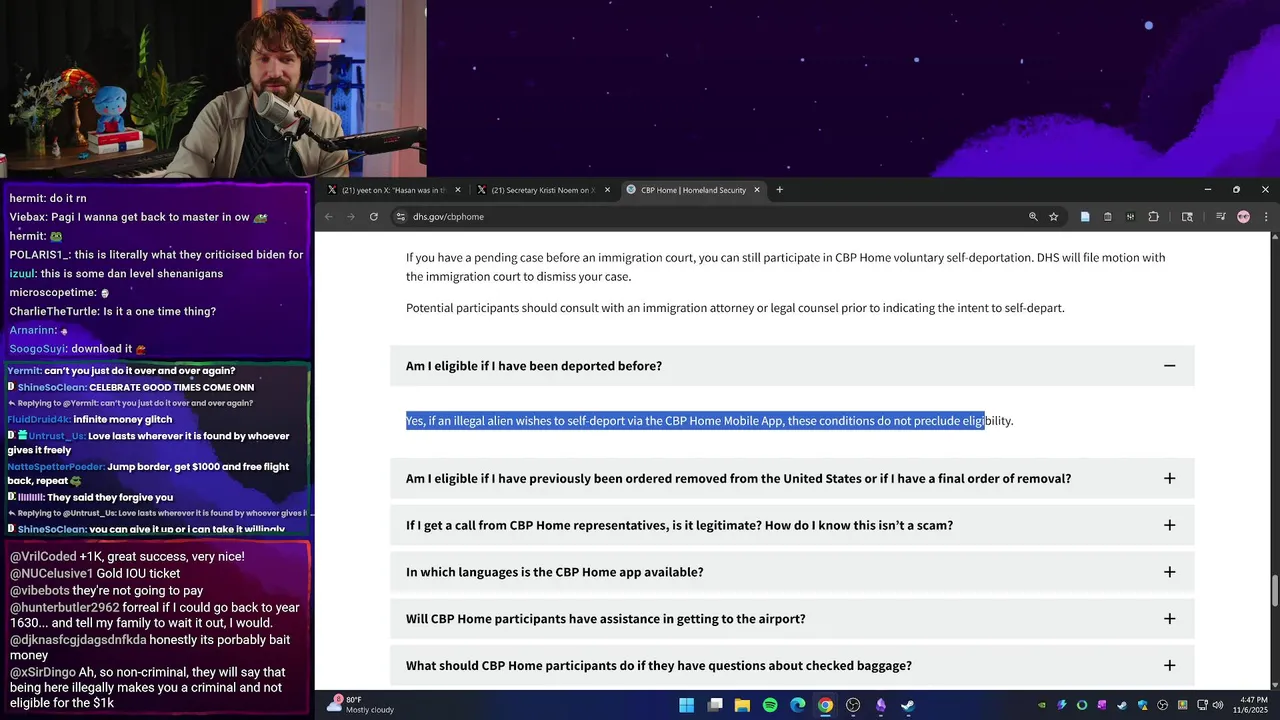Click chat mention '@VrilCoded'
The image size is (1280, 720).
tap(43, 556)
